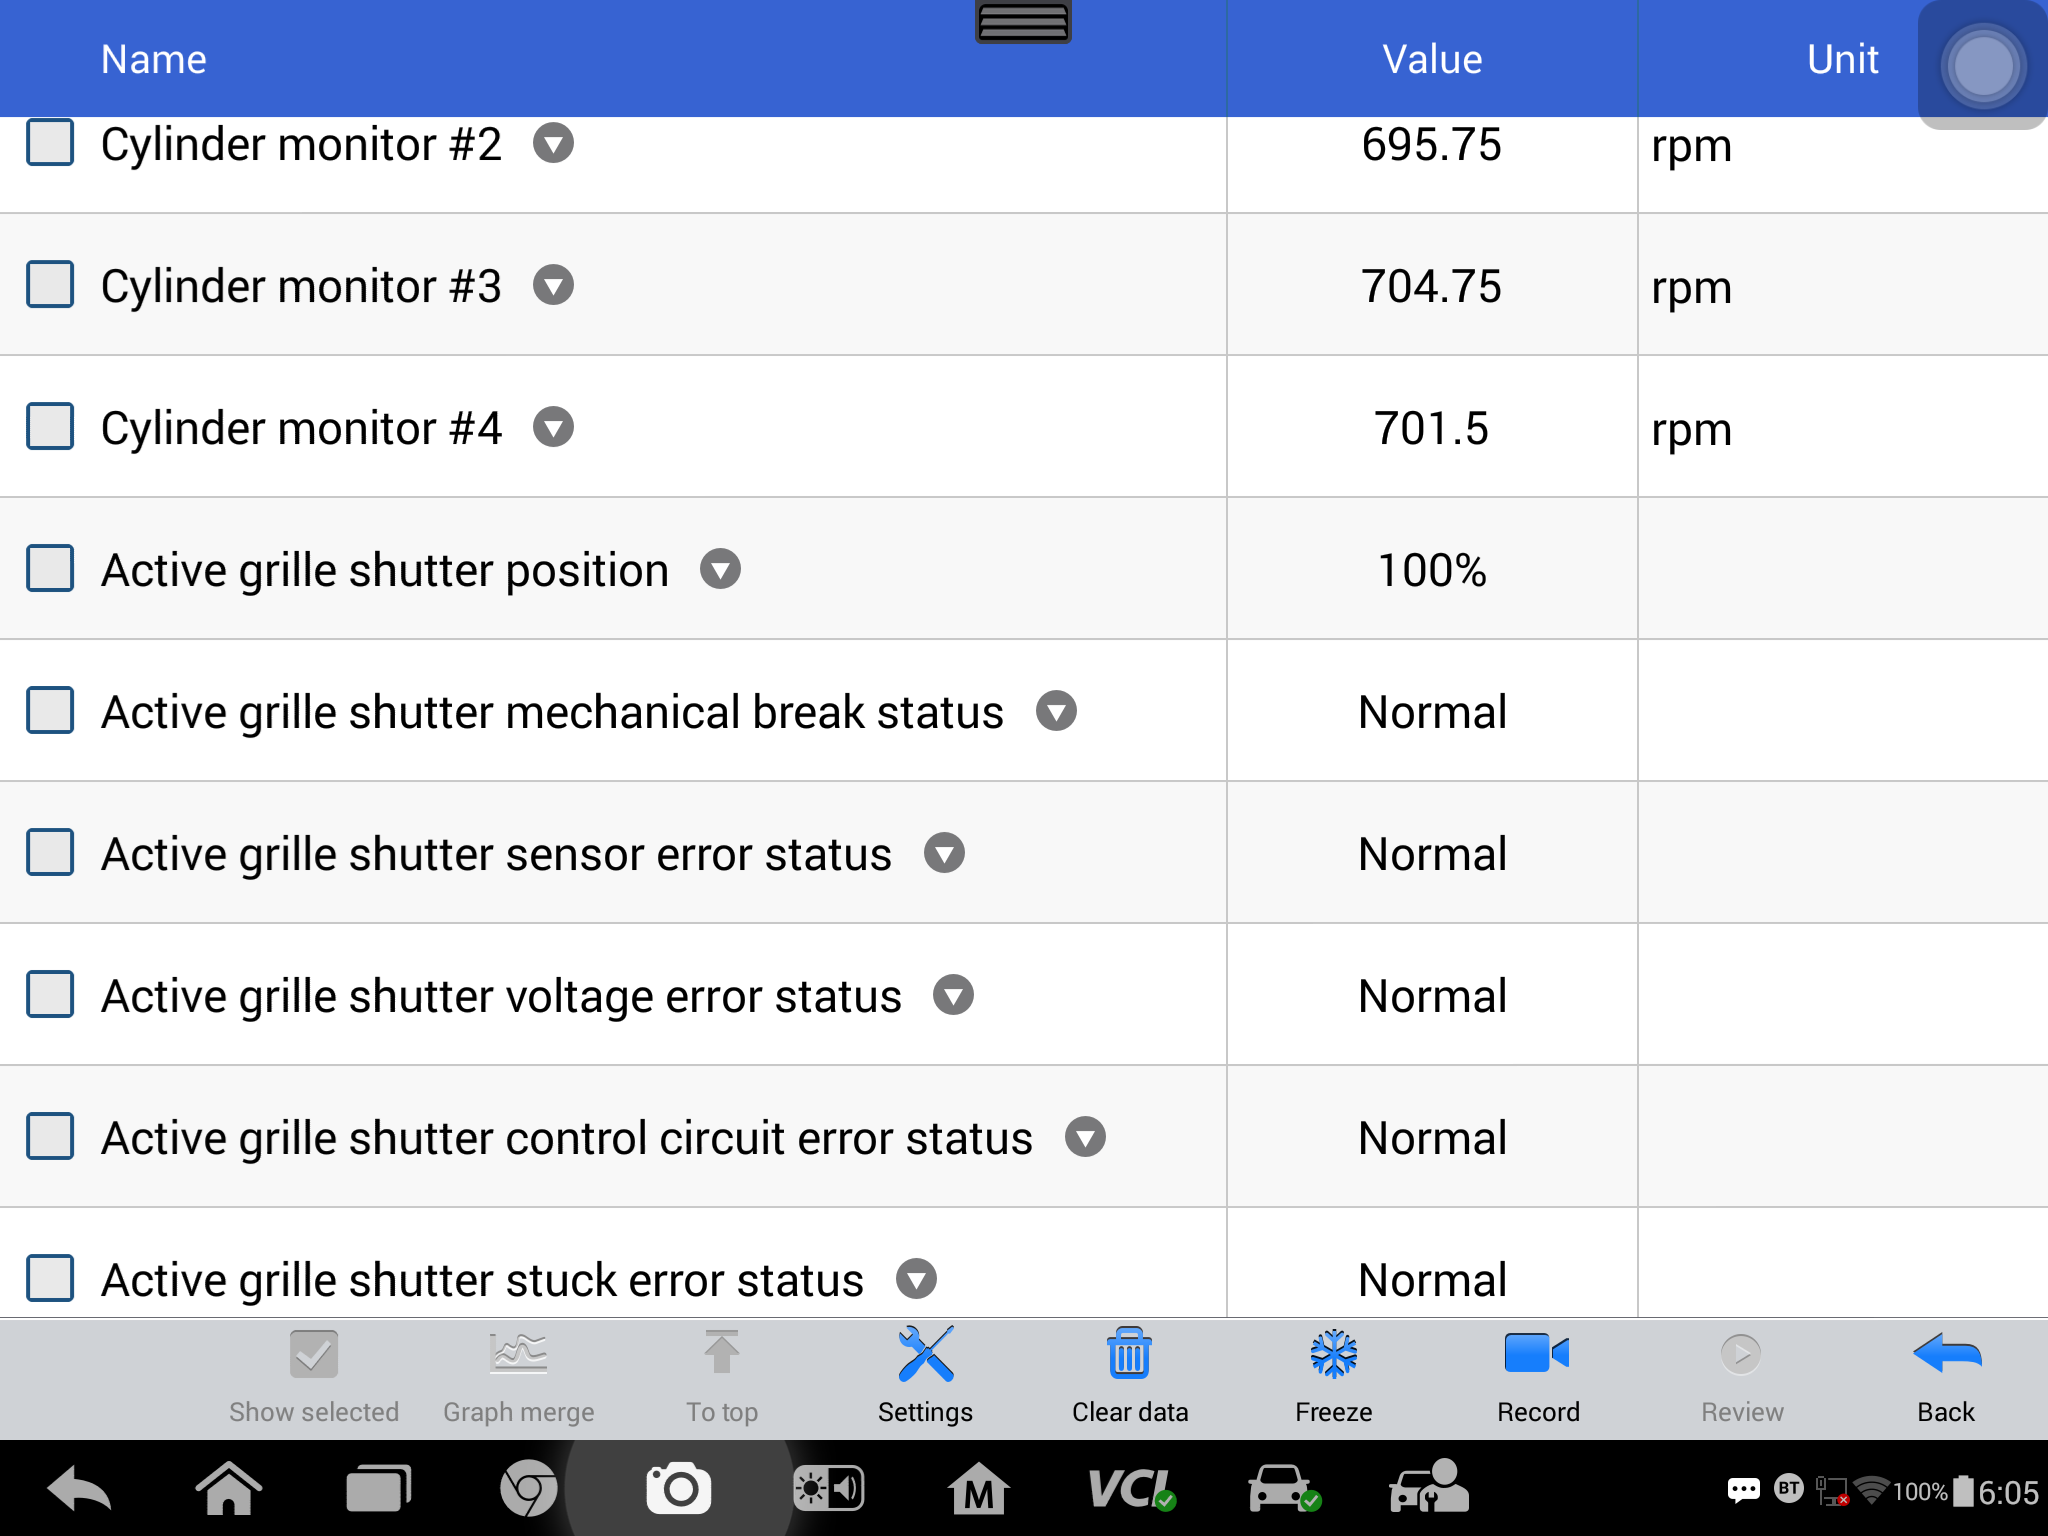Click the Name column header
The image size is (2048, 1536).
(154, 59)
